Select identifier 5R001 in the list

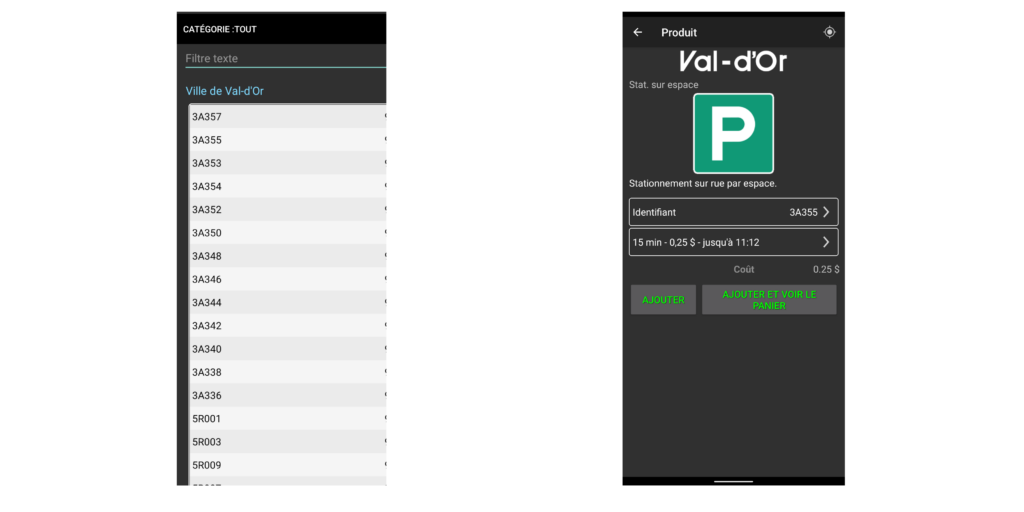288,419
